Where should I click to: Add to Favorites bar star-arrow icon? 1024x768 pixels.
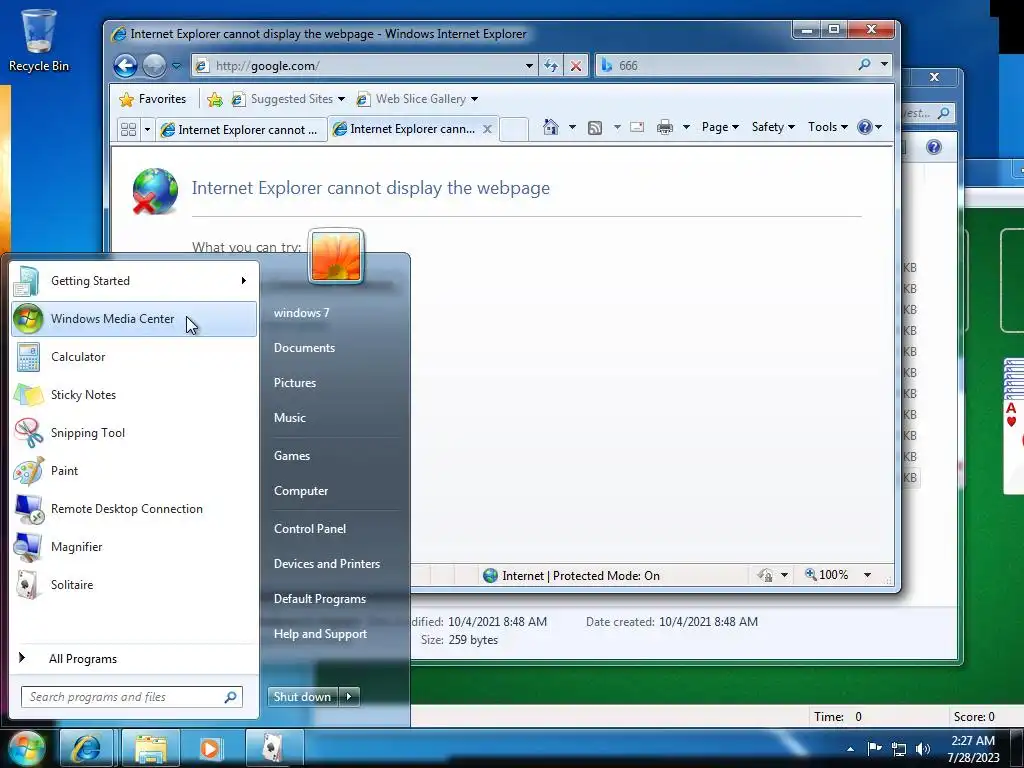(x=214, y=99)
